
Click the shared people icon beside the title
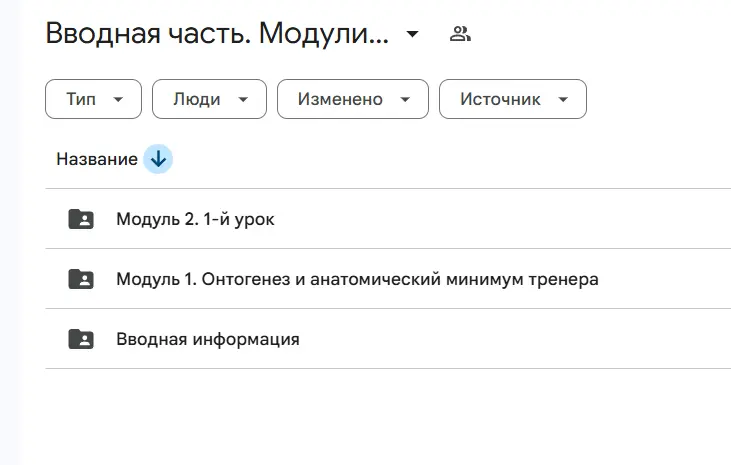click(x=460, y=34)
